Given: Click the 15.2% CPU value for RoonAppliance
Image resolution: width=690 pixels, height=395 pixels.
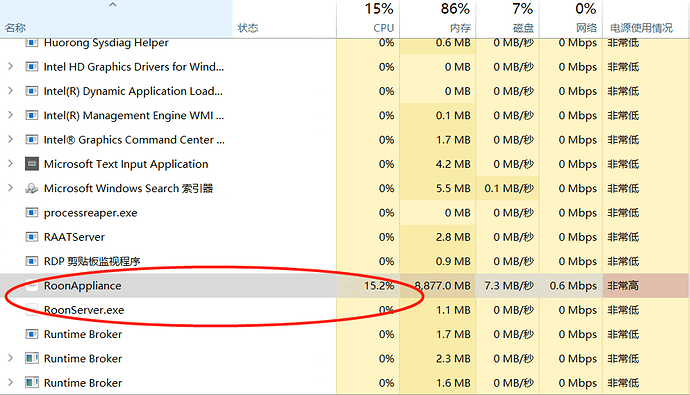Looking at the screenshot, I should click(379, 286).
